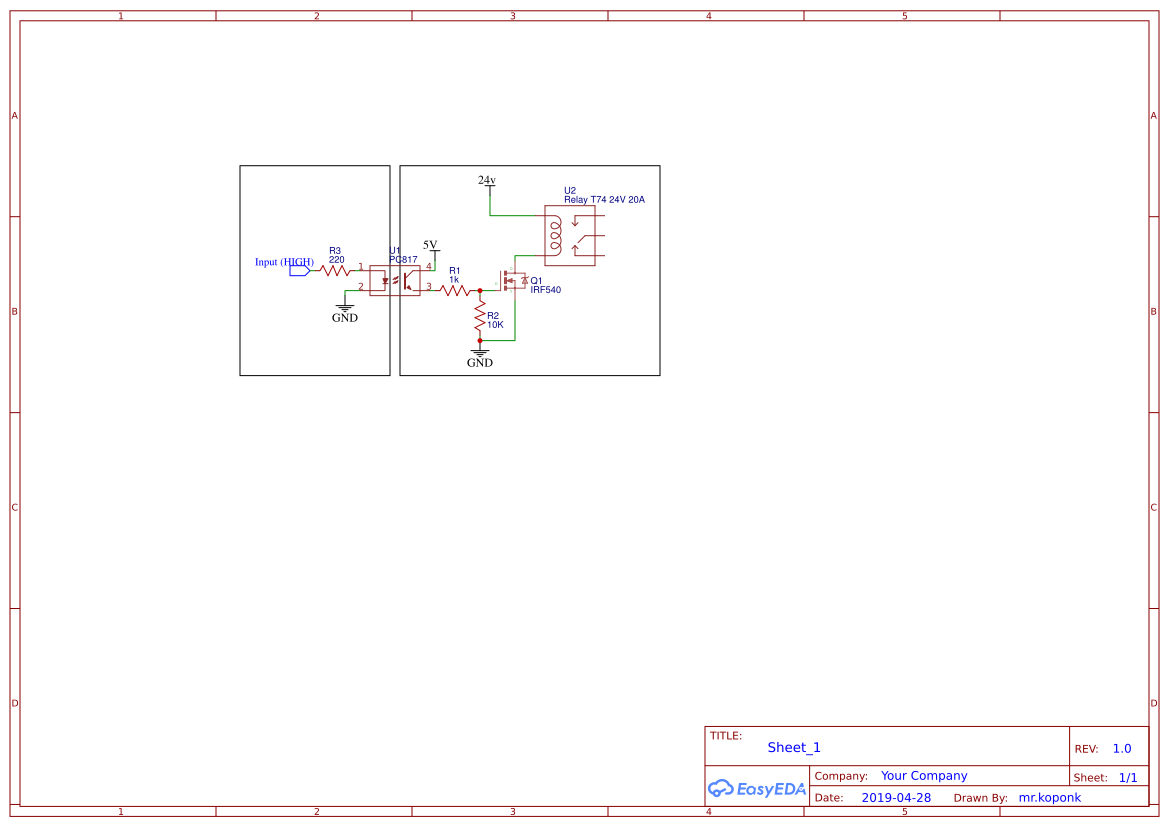Click the Sheet_1 title text
This screenshot has width=1169, height=827.
point(793,747)
